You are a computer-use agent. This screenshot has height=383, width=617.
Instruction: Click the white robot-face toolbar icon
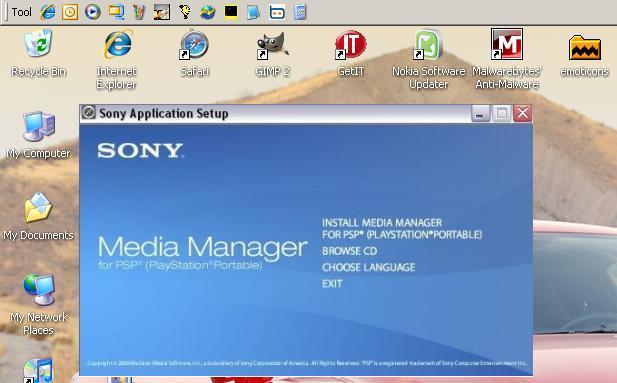(x=277, y=12)
